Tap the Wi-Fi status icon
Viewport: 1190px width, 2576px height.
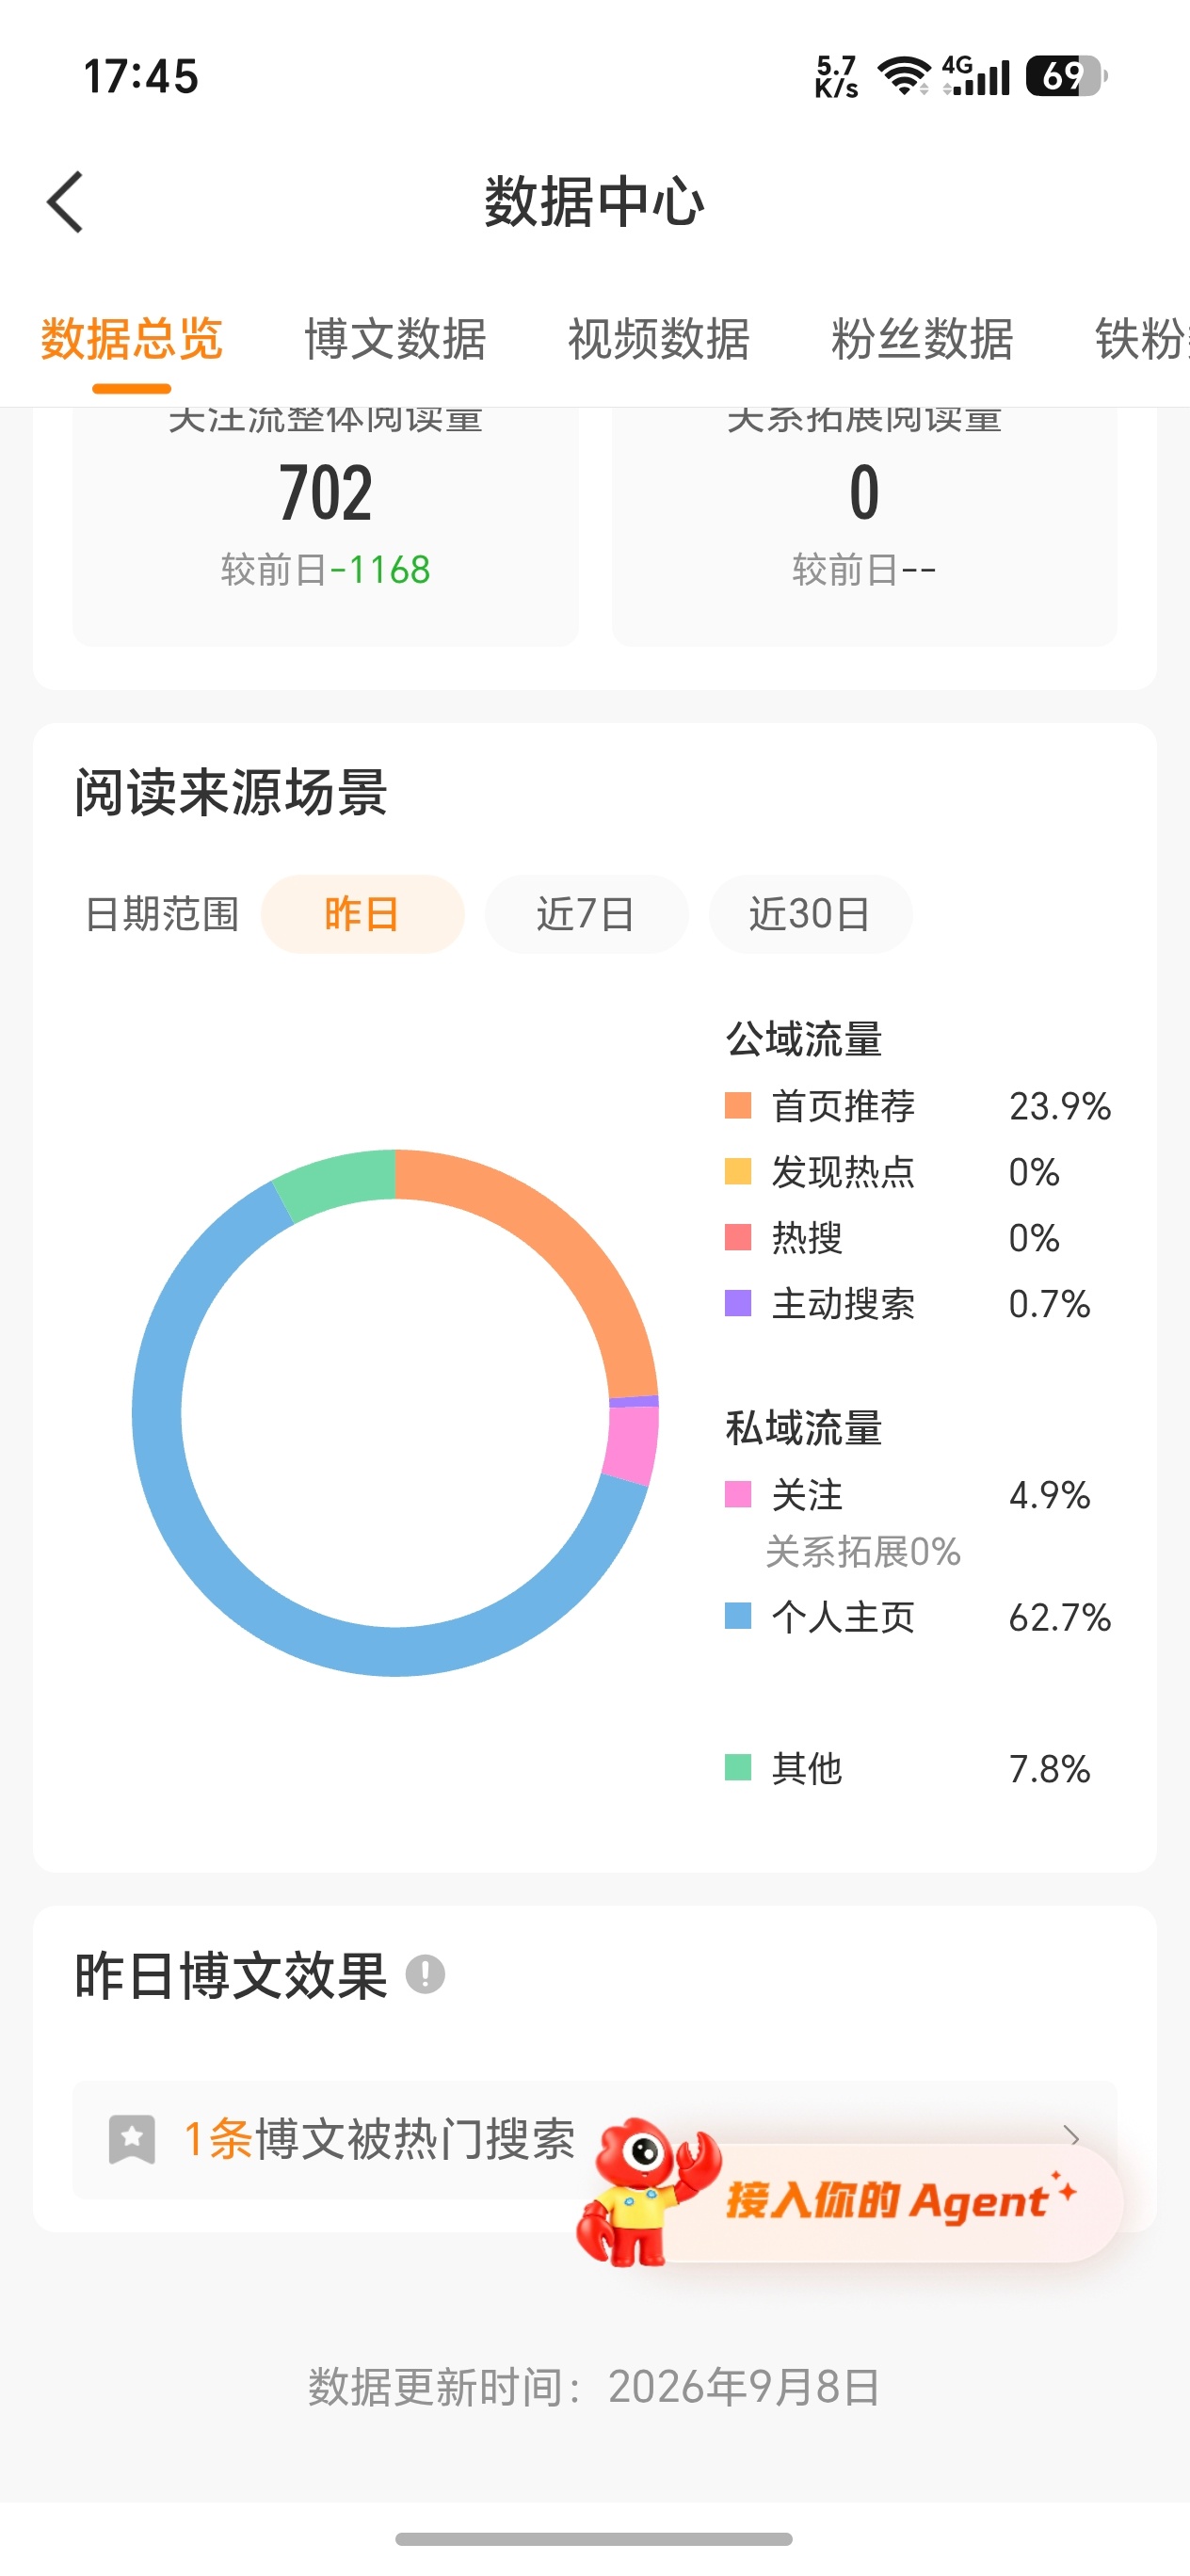point(904,76)
